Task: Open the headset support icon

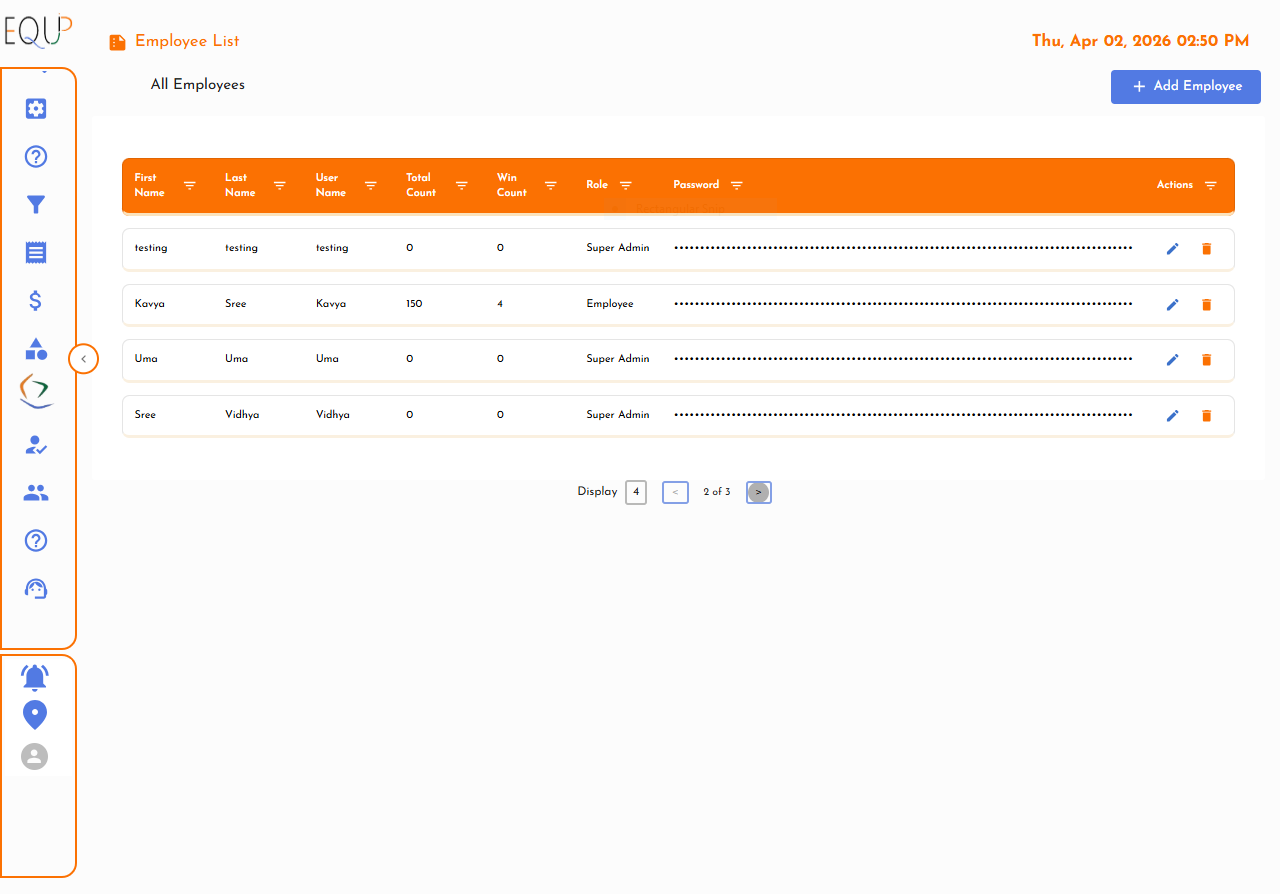Action: [x=36, y=589]
